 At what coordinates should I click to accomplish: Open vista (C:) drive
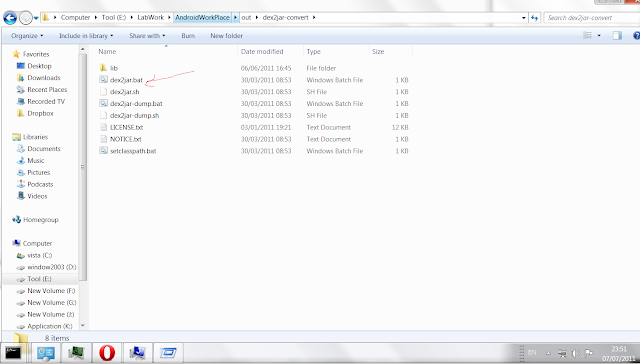click(40, 255)
